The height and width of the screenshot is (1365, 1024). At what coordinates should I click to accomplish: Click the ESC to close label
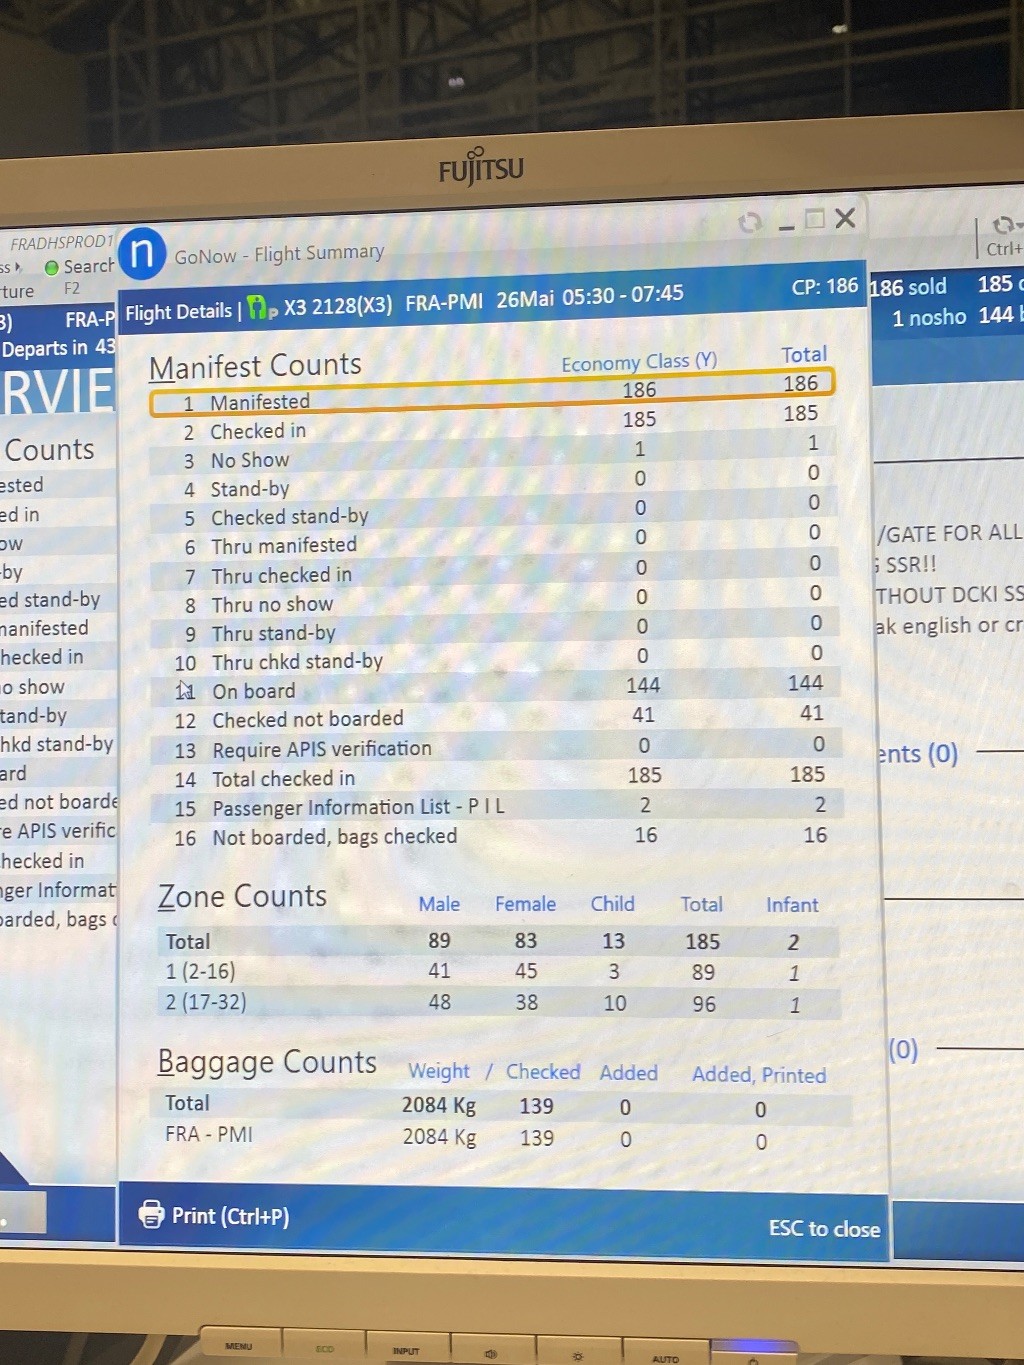point(824,1228)
